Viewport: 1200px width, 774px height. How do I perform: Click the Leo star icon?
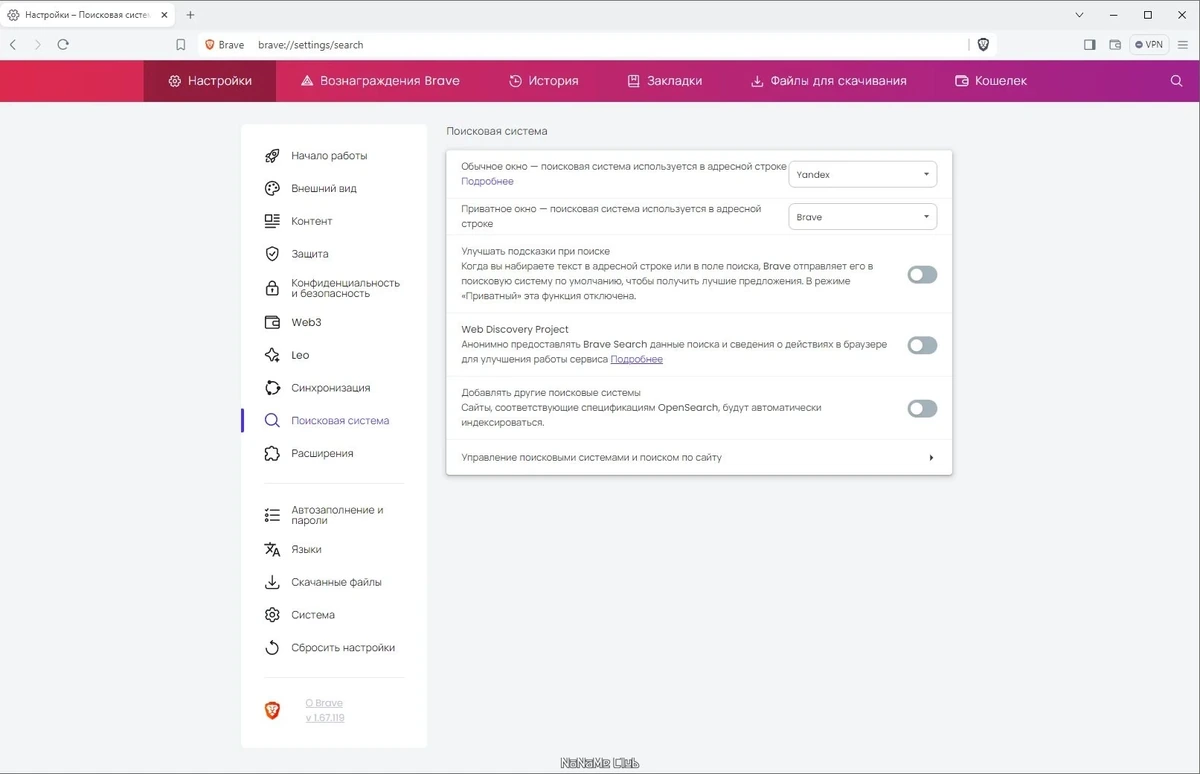pos(272,355)
